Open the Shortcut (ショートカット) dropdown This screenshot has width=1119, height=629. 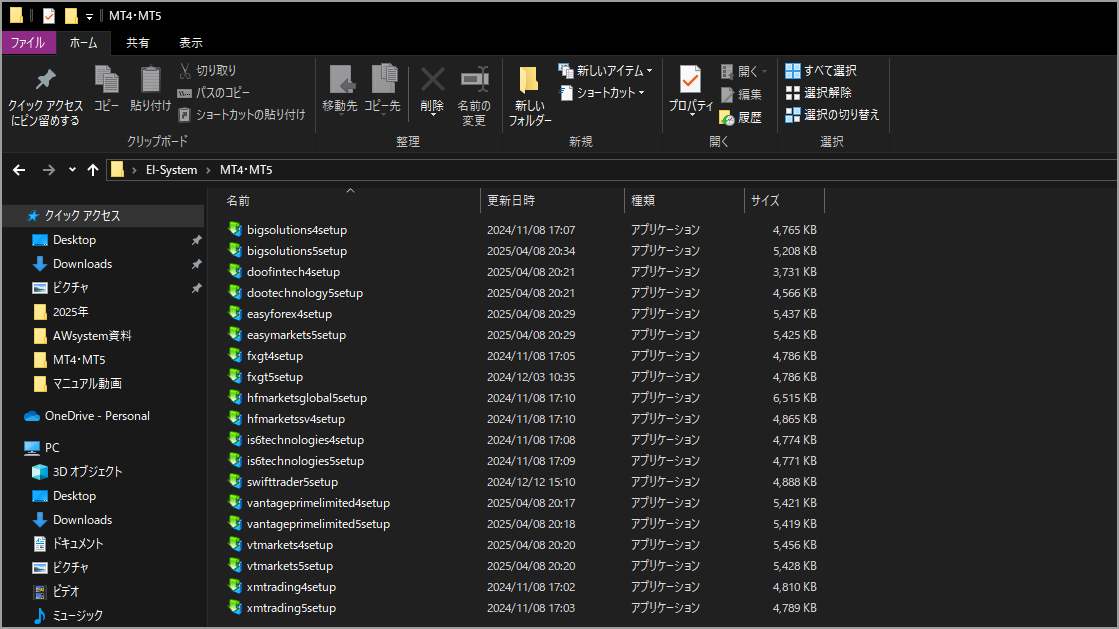602,93
